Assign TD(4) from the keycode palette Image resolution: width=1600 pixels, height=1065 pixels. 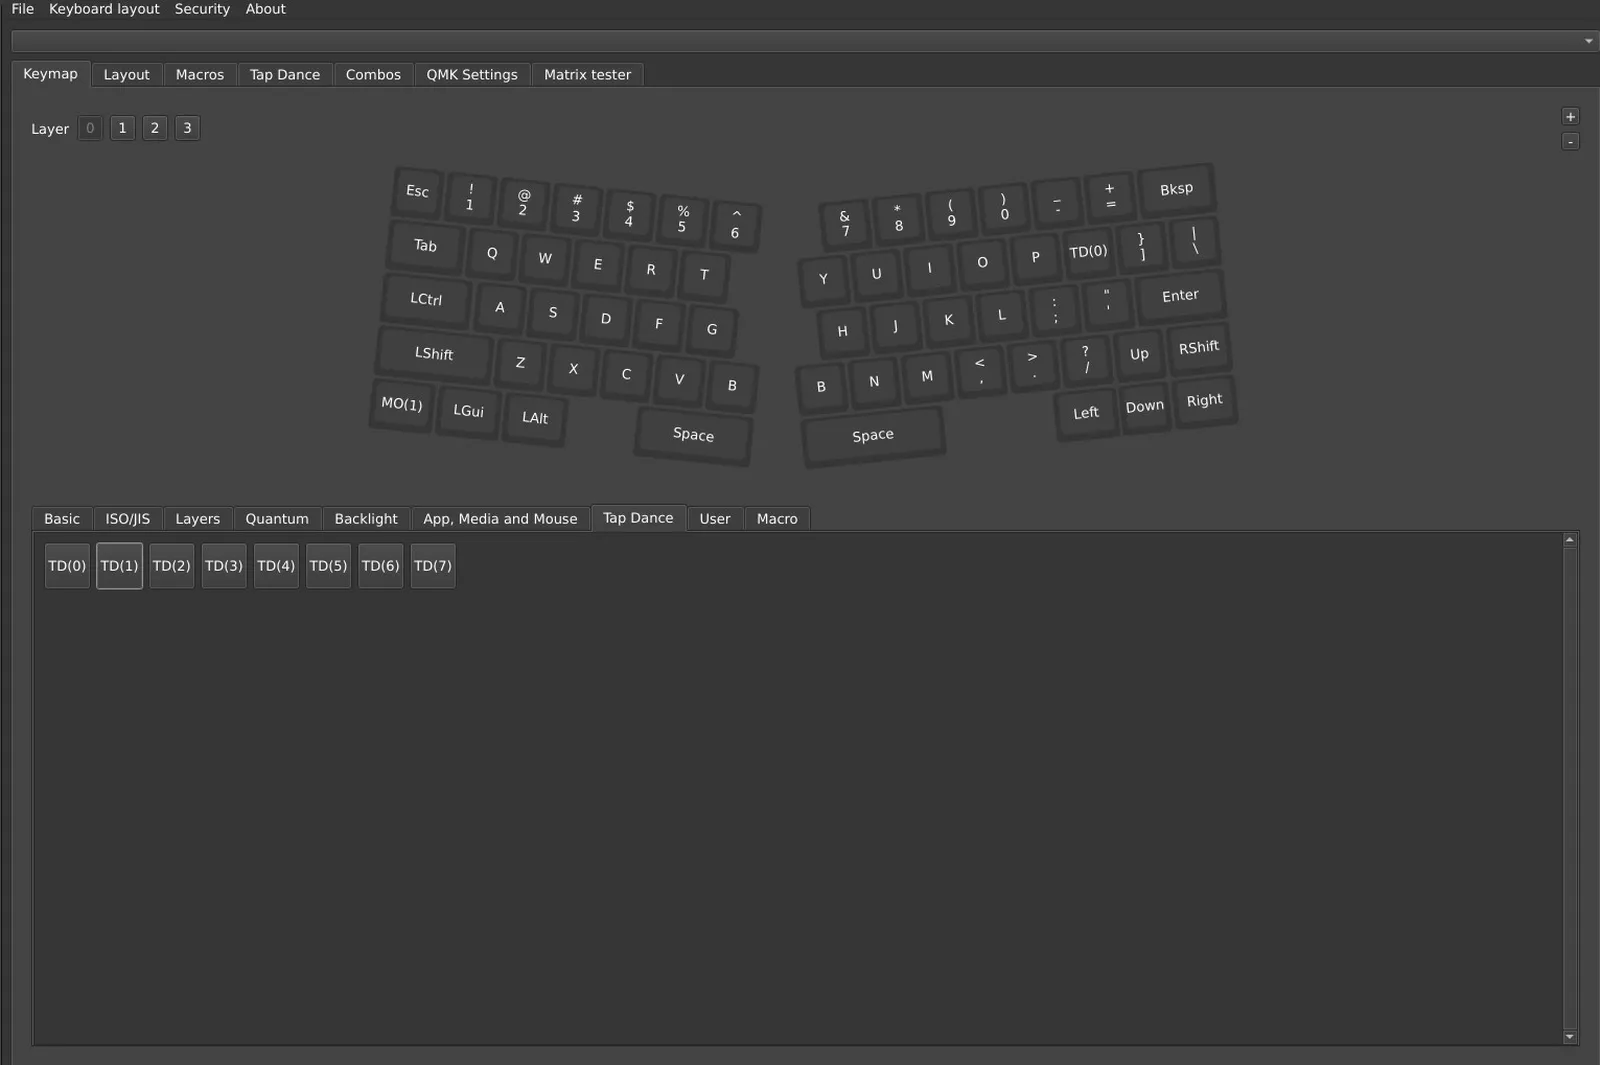pos(276,566)
